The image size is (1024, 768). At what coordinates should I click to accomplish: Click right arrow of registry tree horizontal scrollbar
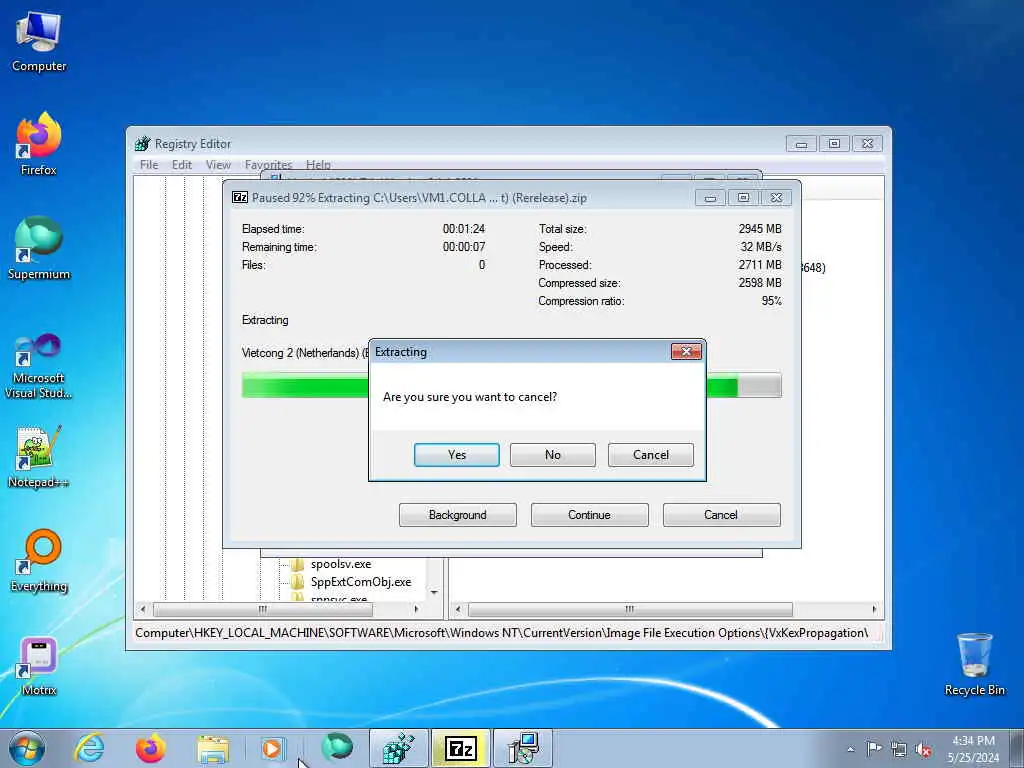coord(416,609)
